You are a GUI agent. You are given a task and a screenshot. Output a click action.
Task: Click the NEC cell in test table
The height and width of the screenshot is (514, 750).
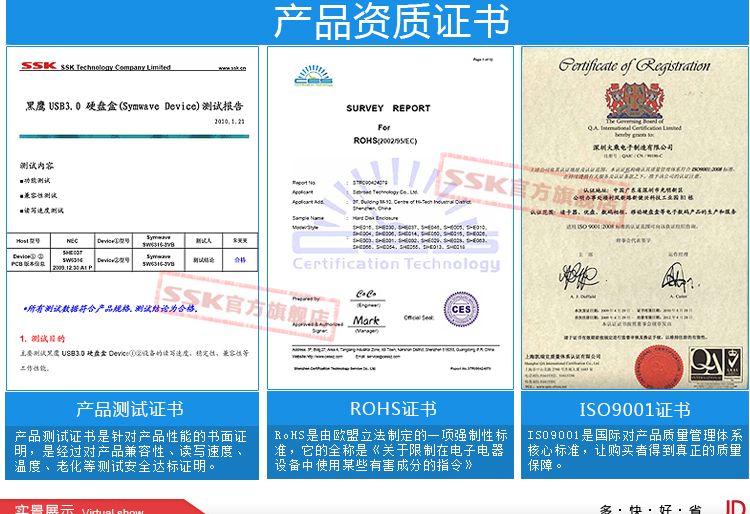72,241
